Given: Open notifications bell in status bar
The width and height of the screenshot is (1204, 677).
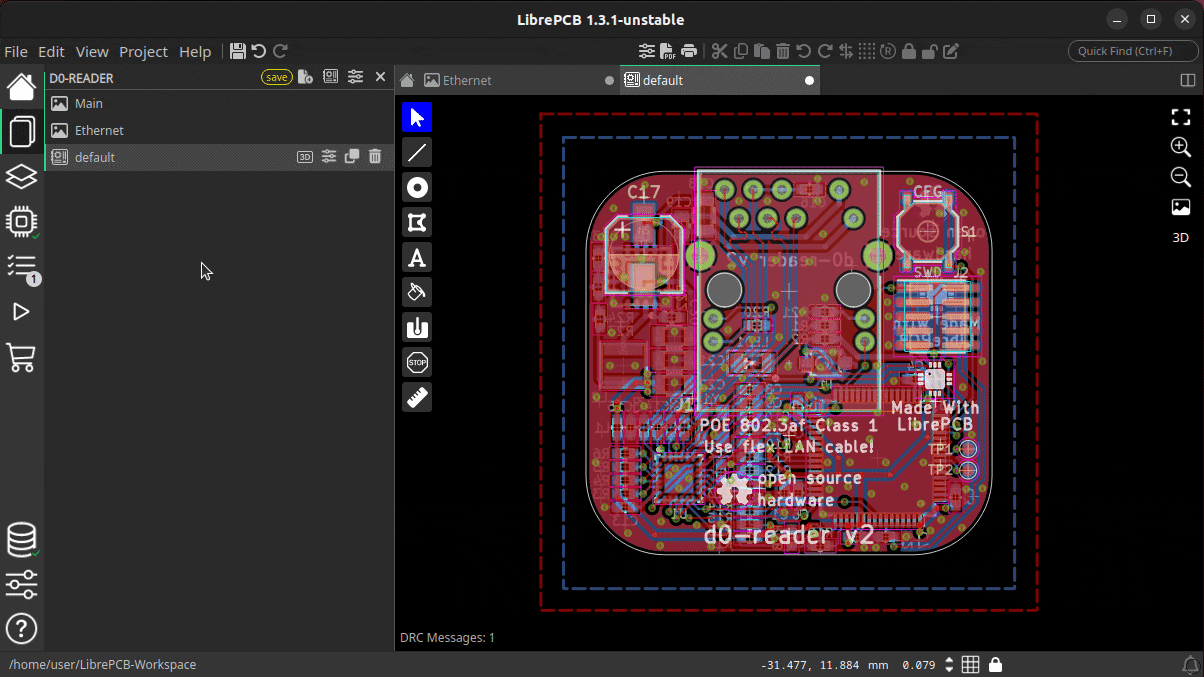Looking at the screenshot, I should coord(1190,665).
